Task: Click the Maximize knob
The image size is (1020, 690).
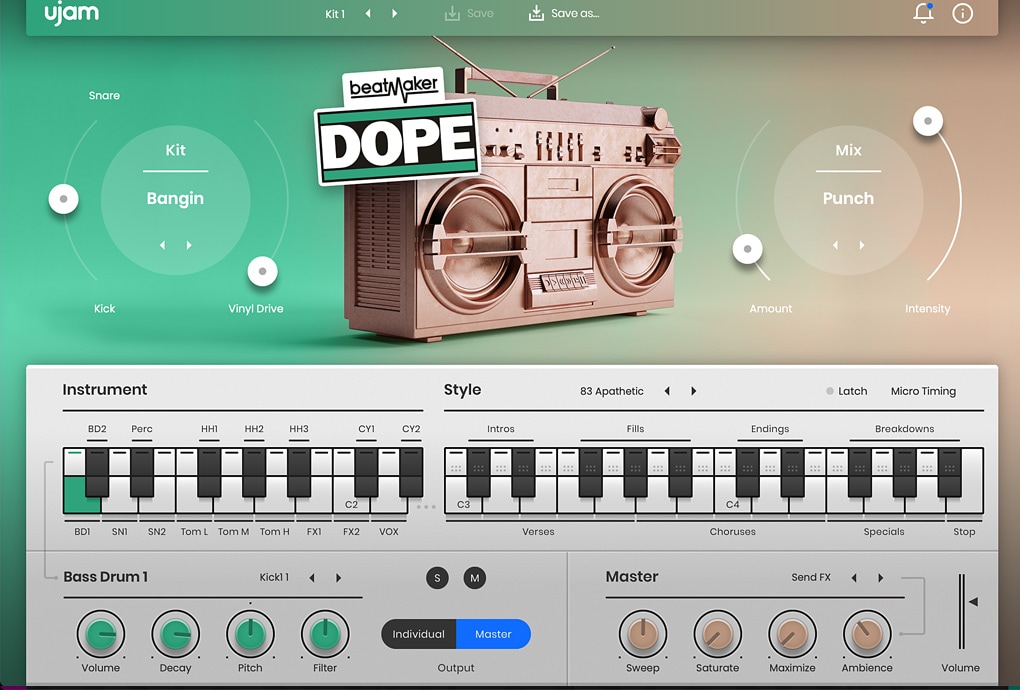Action: point(792,634)
